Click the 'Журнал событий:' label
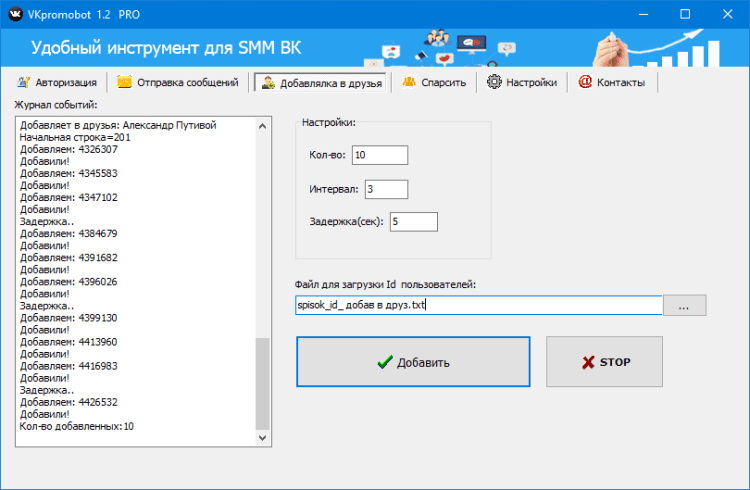The height and width of the screenshot is (490, 750). (x=55, y=105)
